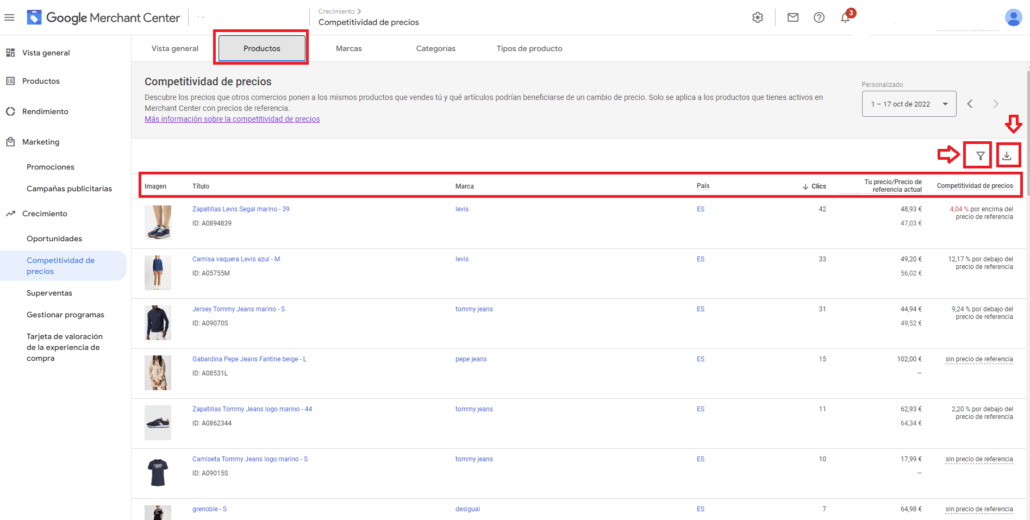Image resolution: width=1030 pixels, height=520 pixels.
Task: Open the notifications bell
Action: (845, 18)
